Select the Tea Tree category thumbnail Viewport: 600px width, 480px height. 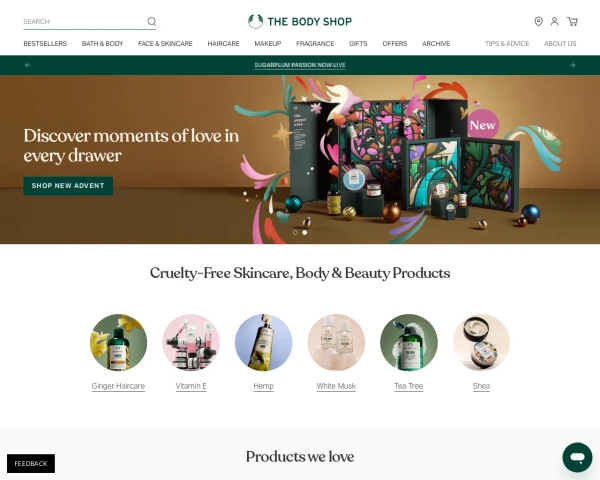(409, 343)
